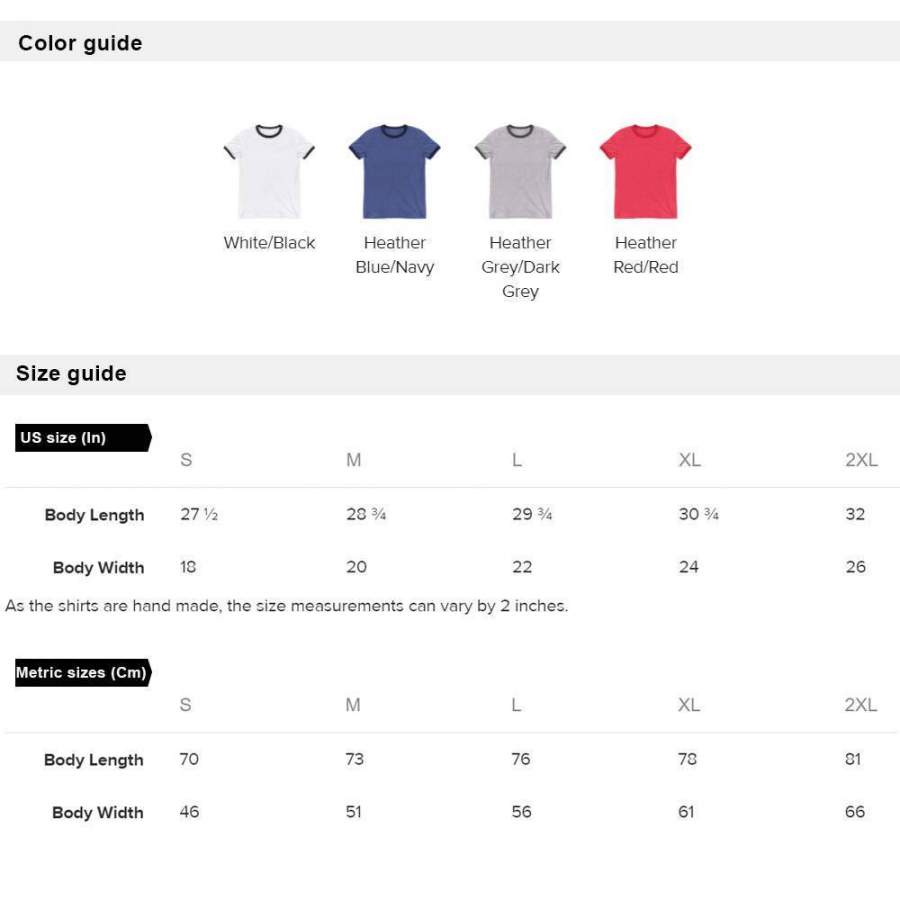Click Body Width row label in Metric table
Viewport: 900px width, 900px height.
pyautogui.click(x=98, y=813)
